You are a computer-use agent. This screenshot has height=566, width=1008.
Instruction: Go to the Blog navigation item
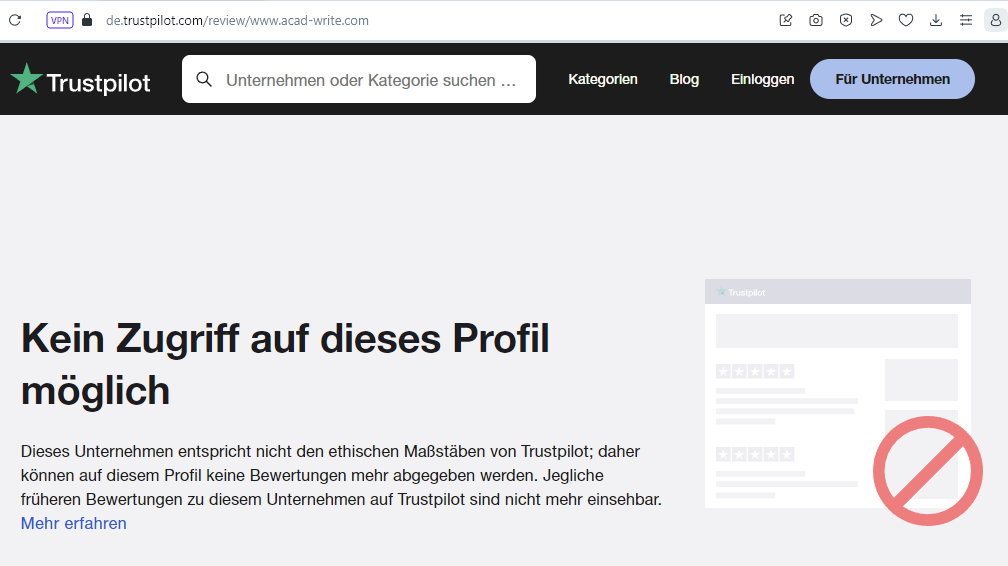684,79
